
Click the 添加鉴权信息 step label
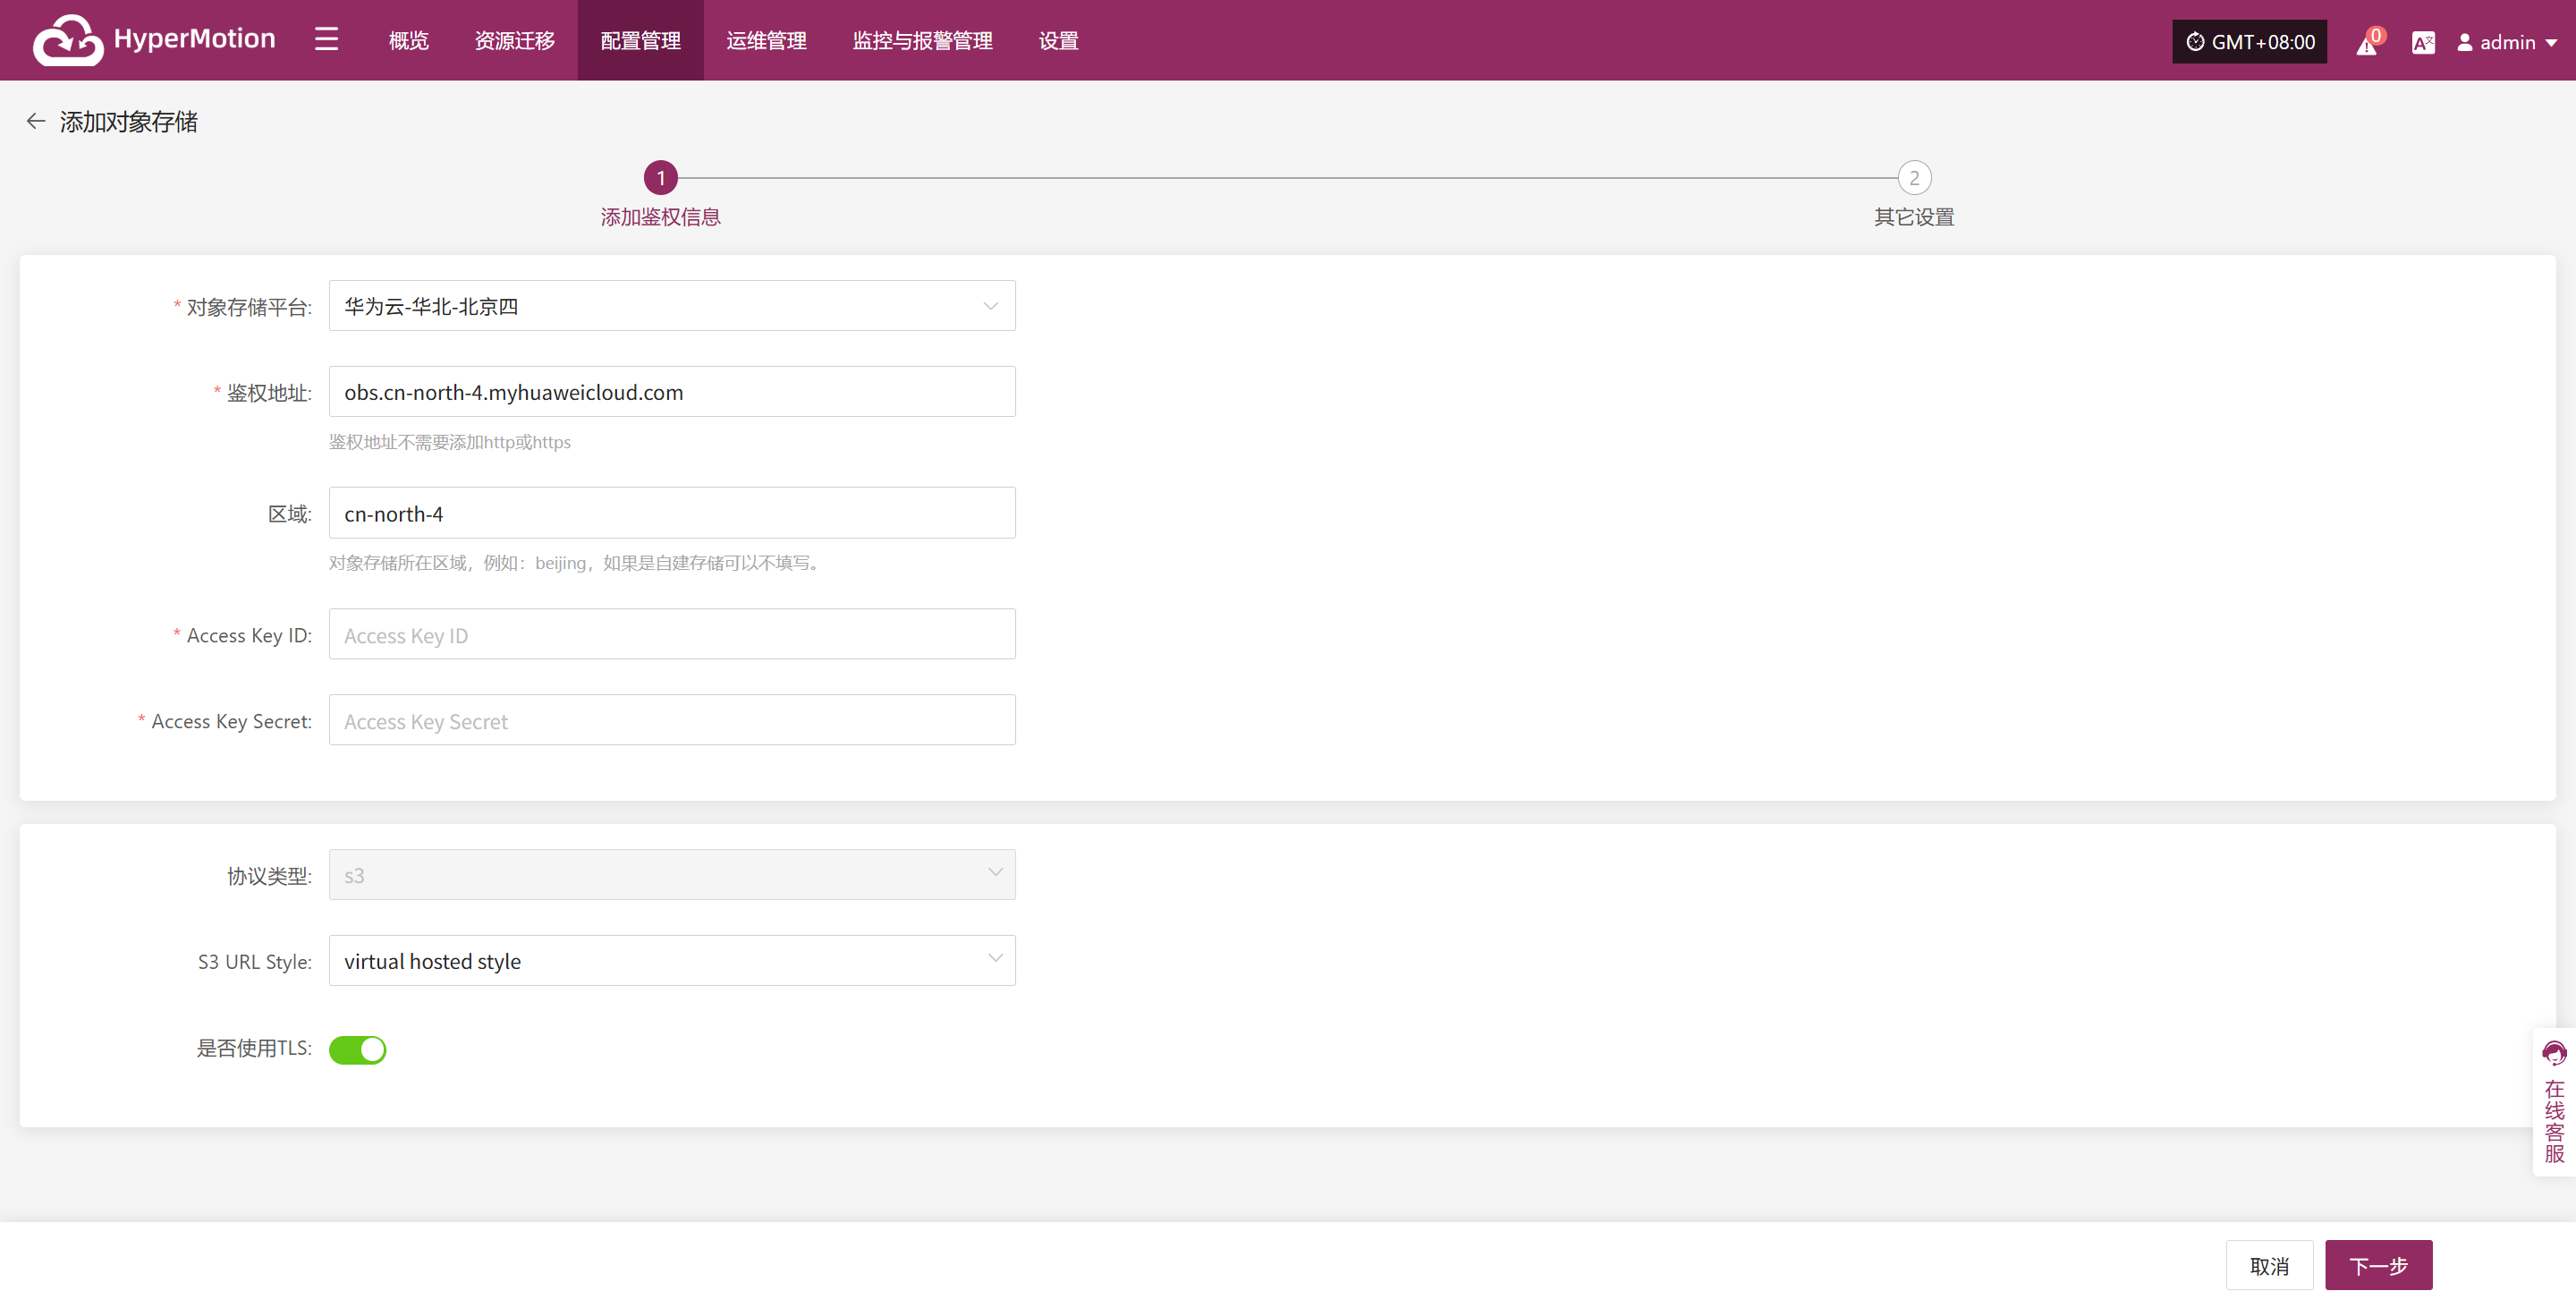(x=660, y=217)
